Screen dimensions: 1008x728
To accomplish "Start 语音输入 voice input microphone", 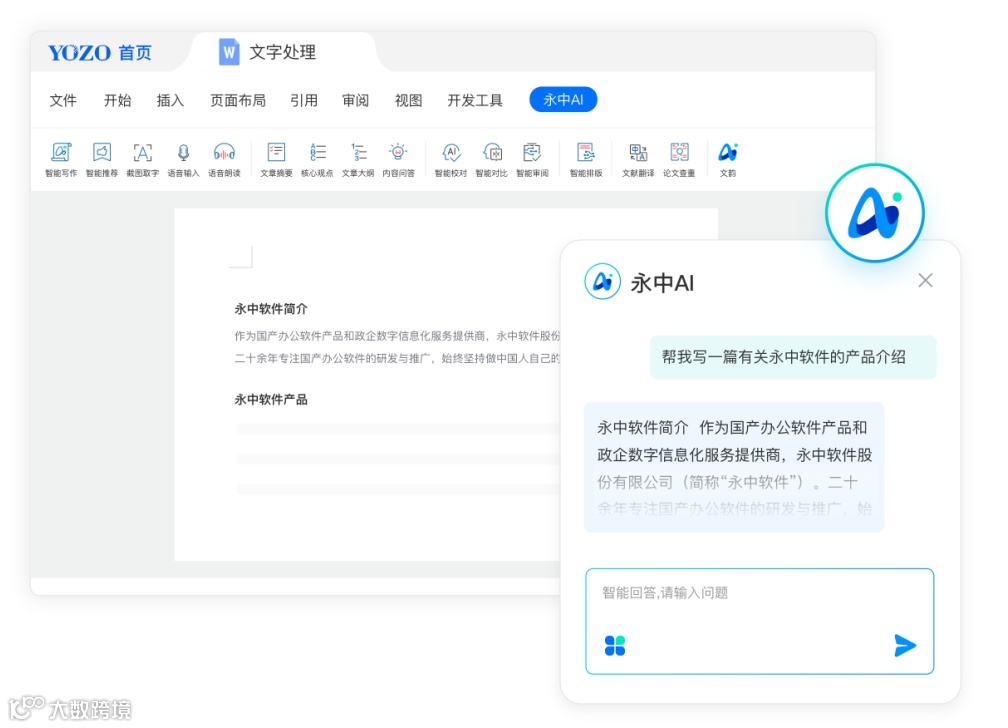I will point(183,159).
